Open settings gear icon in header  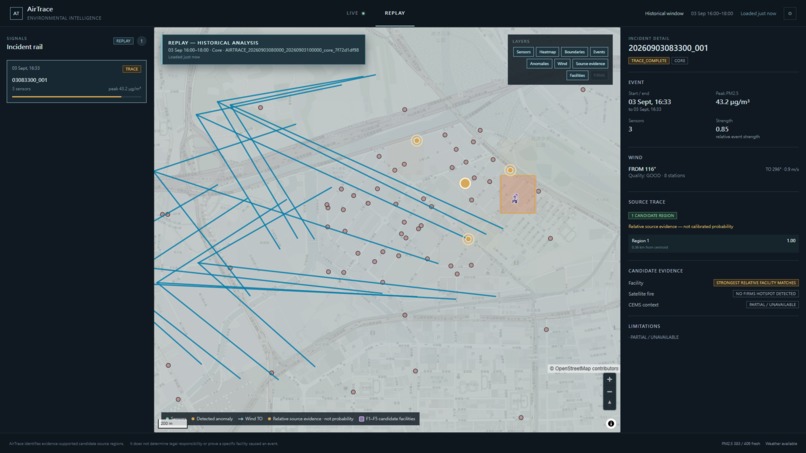click(x=790, y=13)
